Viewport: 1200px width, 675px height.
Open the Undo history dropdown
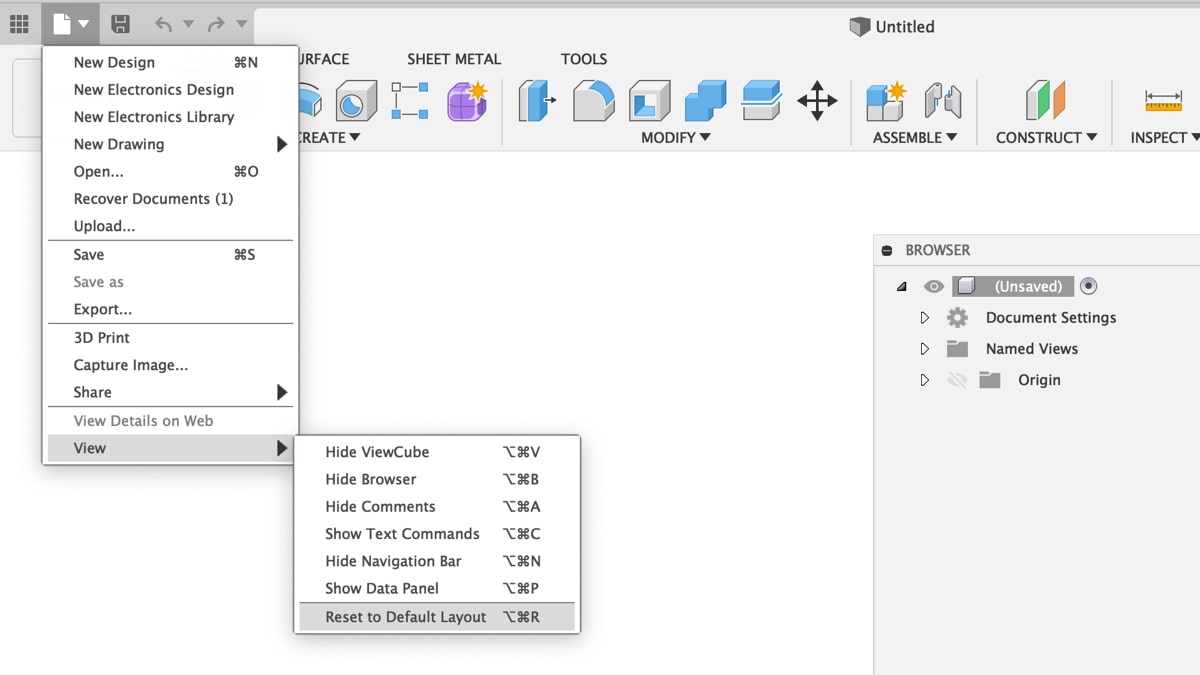(x=188, y=24)
